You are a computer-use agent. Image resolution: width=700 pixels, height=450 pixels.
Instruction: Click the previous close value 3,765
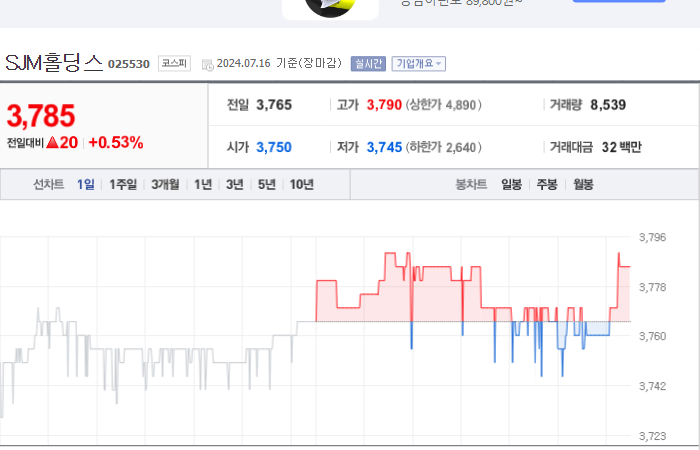(274, 105)
